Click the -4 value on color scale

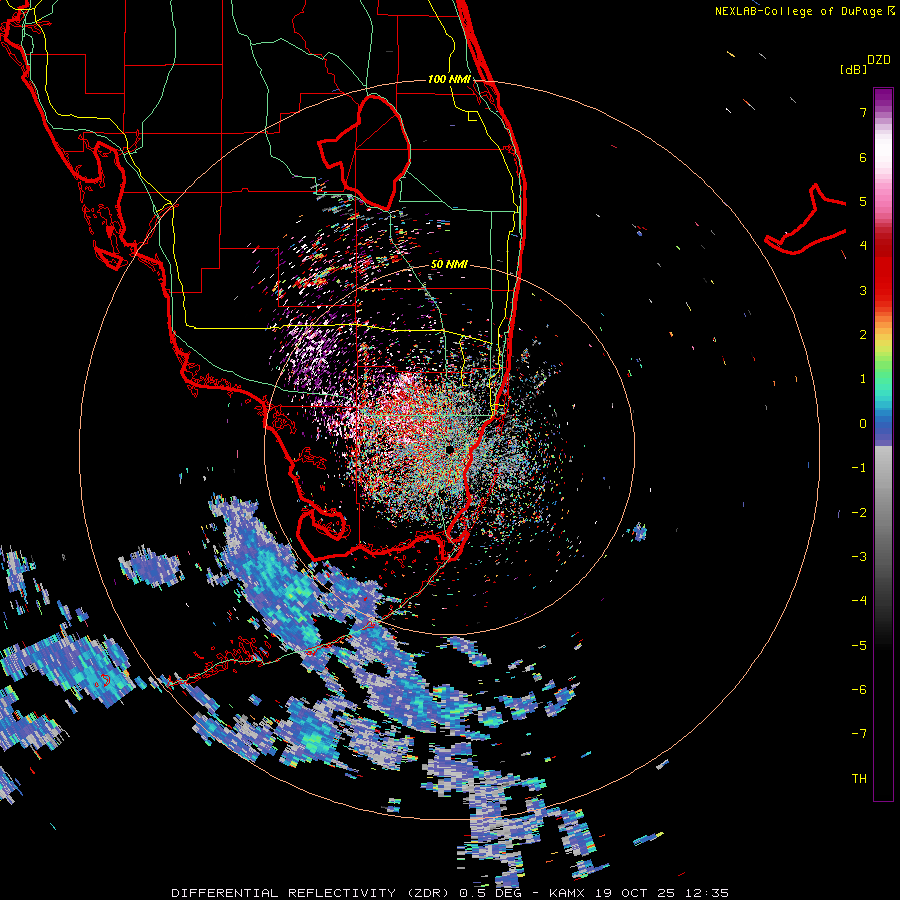pyautogui.click(x=859, y=601)
